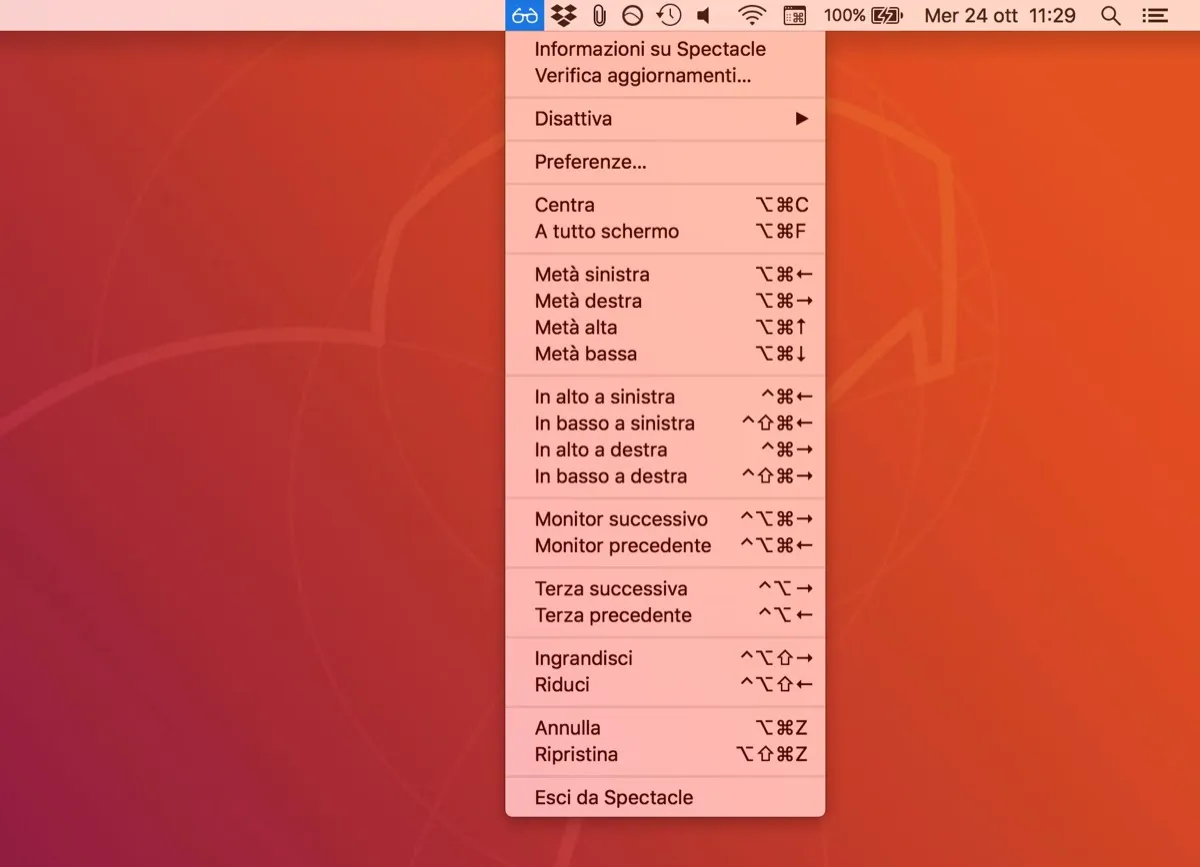Screen dimensions: 1200x867
Task: Click the keyboard shortcuts menu bar icon
Action: coord(795,15)
